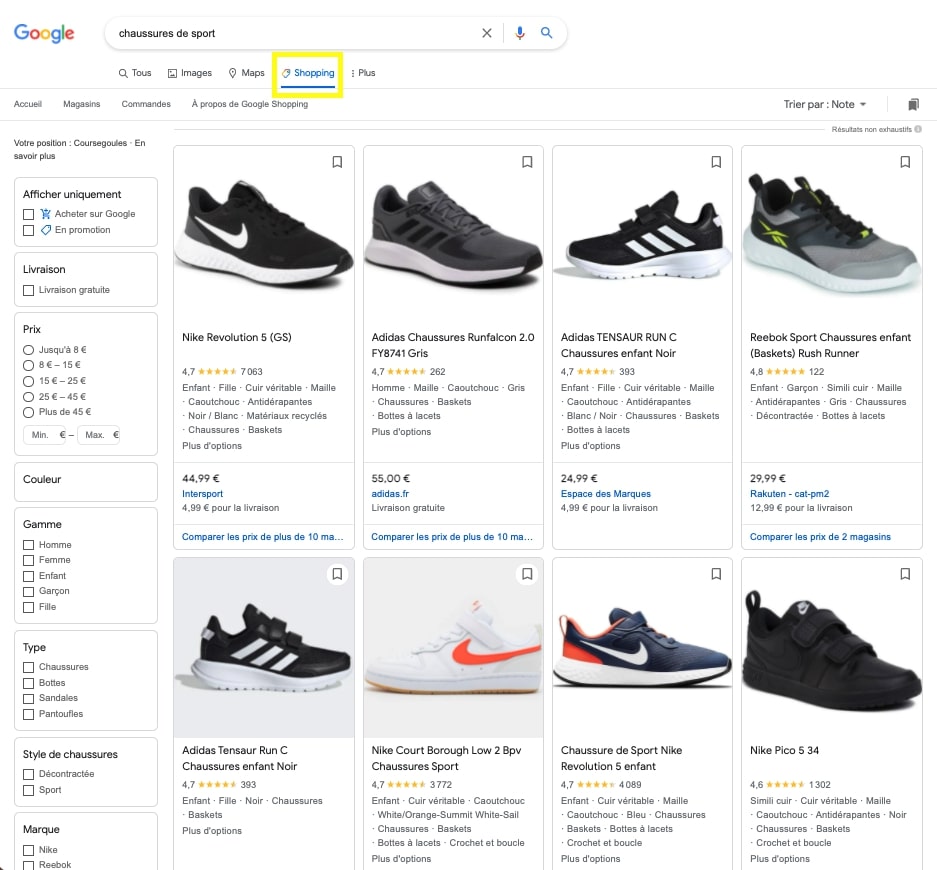Tick the Fille checkbox
The height and width of the screenshot is (870, 937).
click(28, 607)
